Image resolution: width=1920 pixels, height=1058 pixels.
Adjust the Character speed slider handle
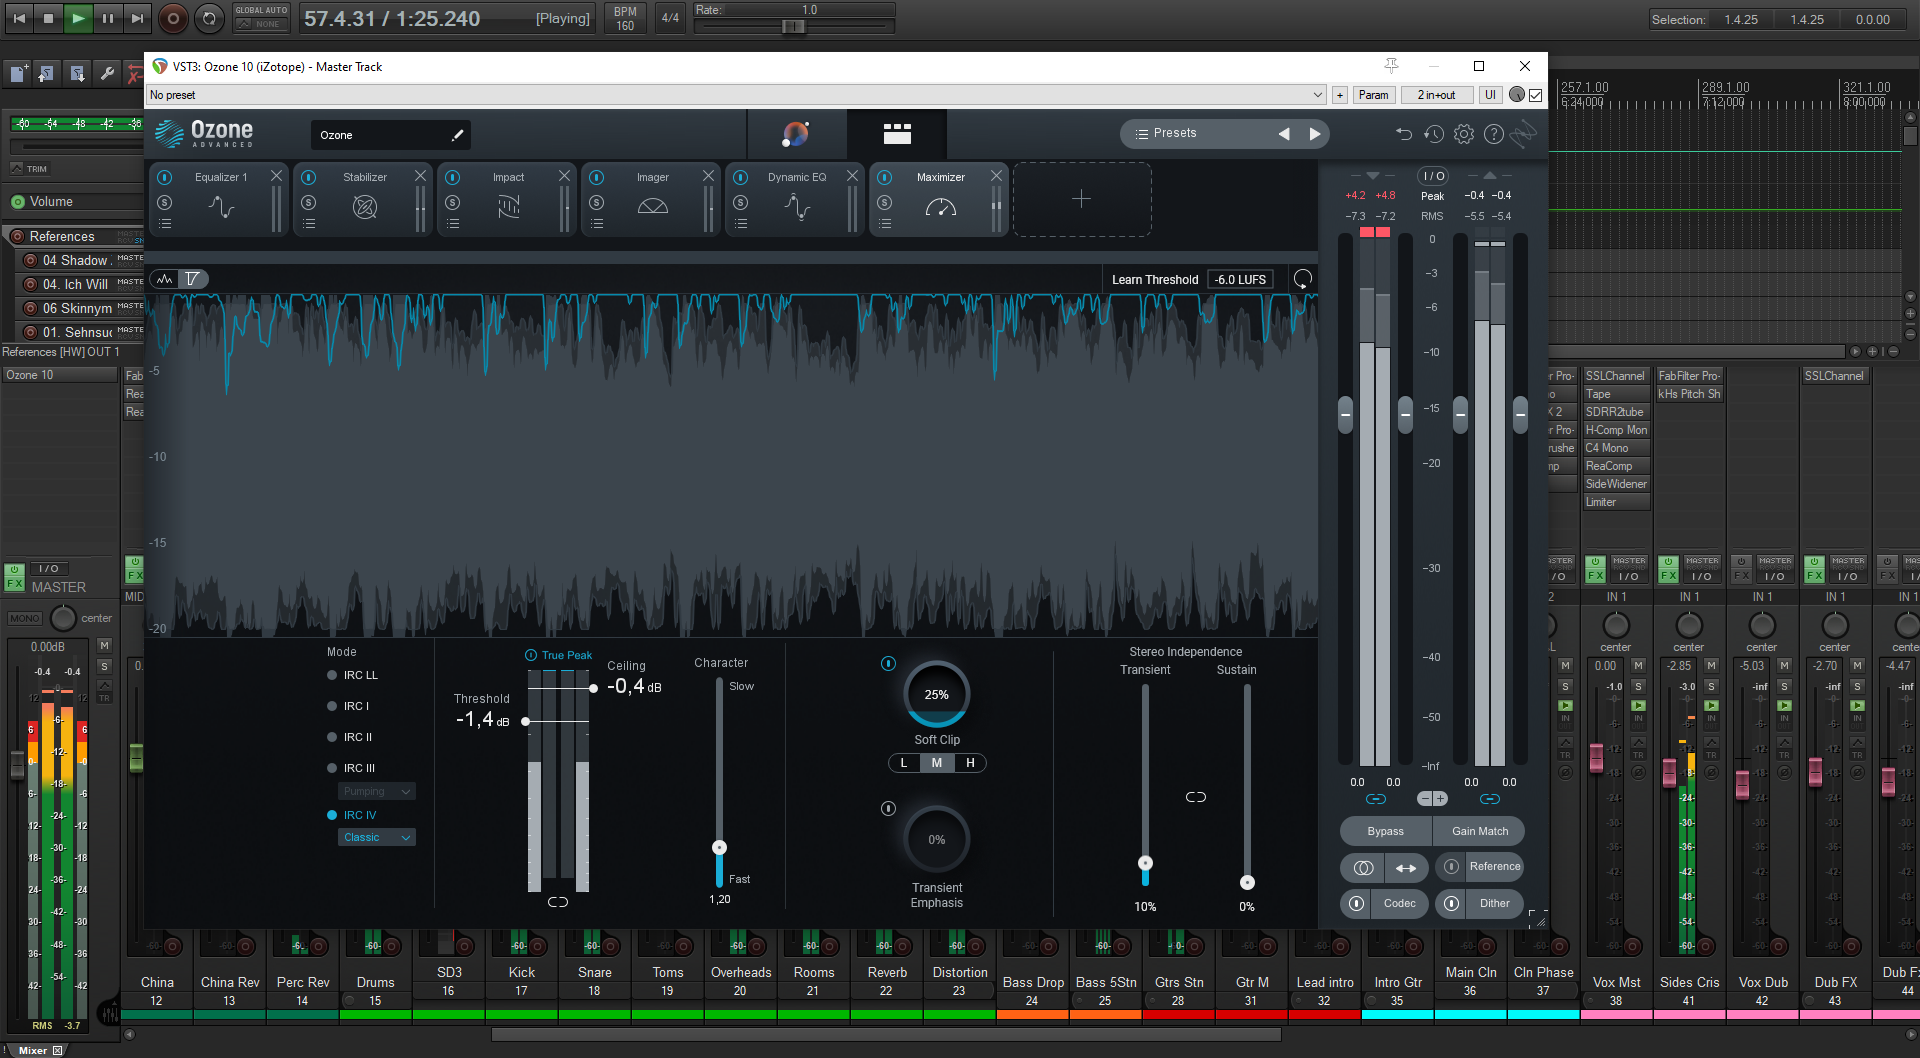click(719, 847)
